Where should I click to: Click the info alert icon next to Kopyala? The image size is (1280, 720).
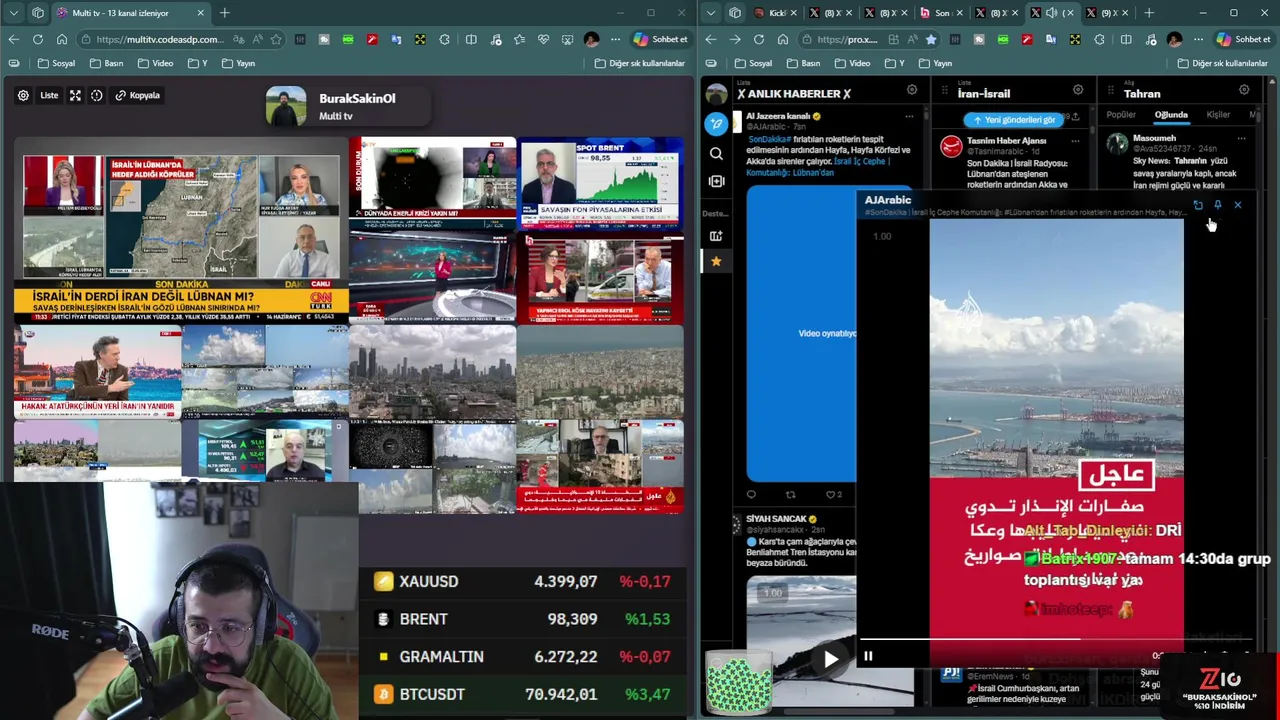click(97, 96)
